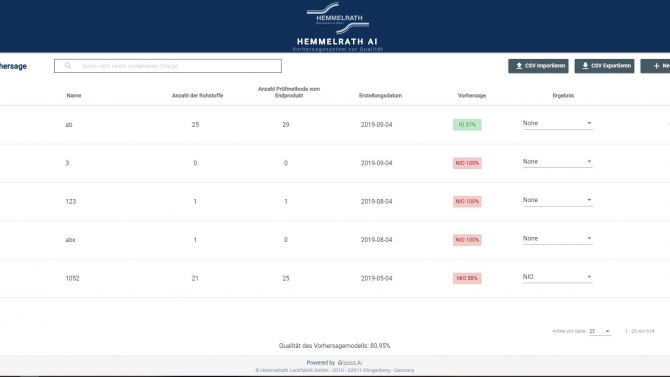Viewport: 670px width, 377px height.
Task: Click Rohstoffe count 25 in row ab
Action: [195, 125]
